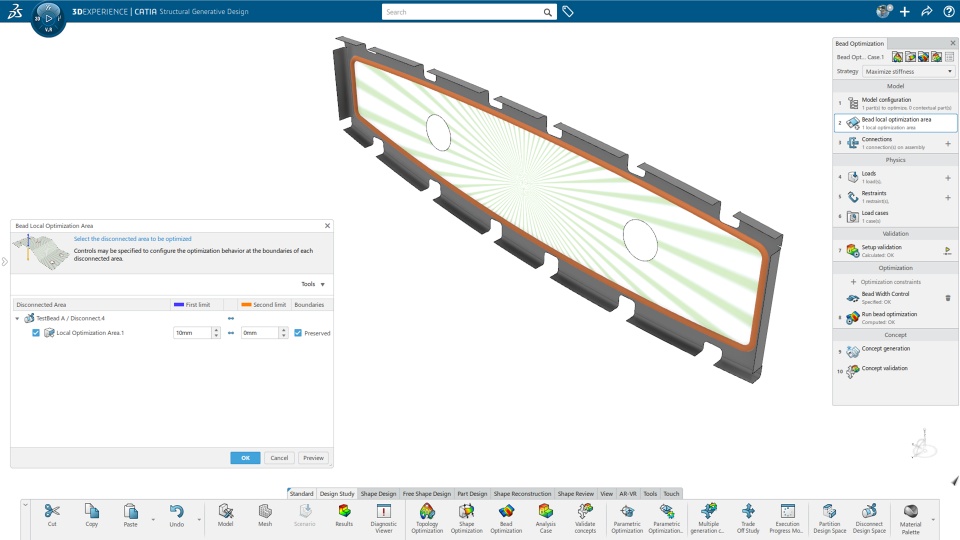Switch to the Free Shape Design tab

[x=427, y=493]
